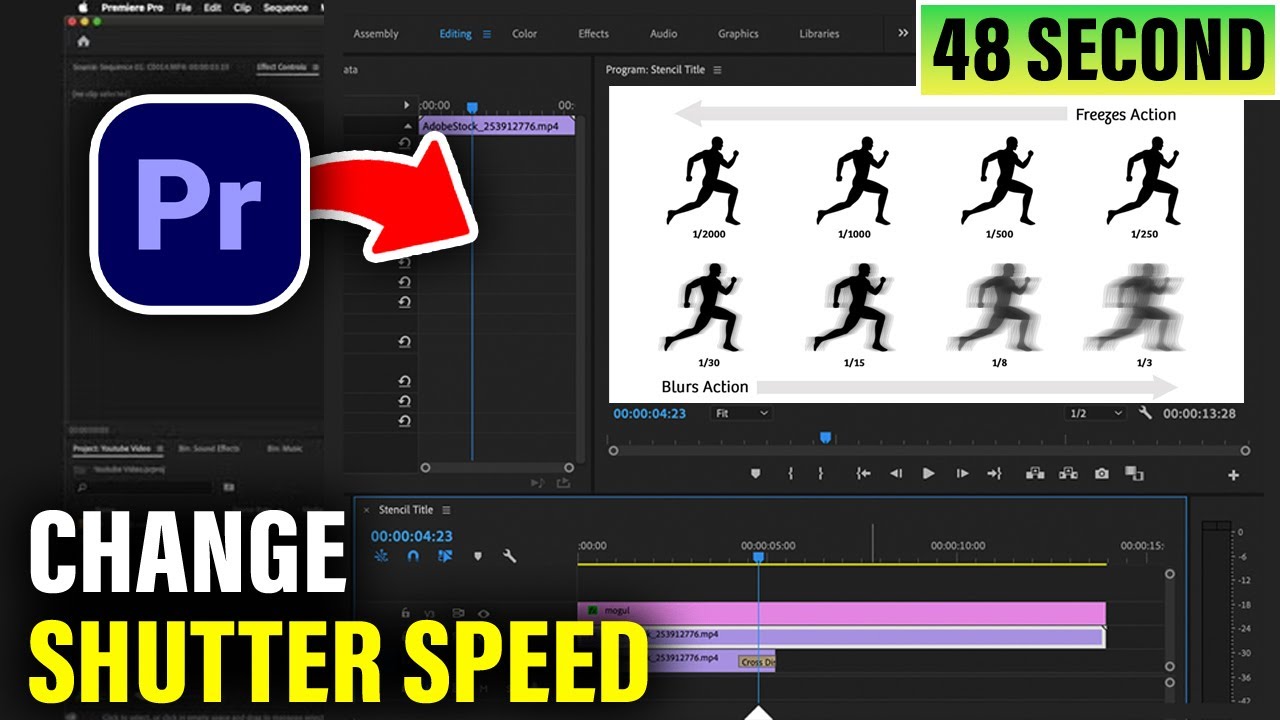Jump to the In point
This screenshot has width=1280, height=720.
[863, 474]
